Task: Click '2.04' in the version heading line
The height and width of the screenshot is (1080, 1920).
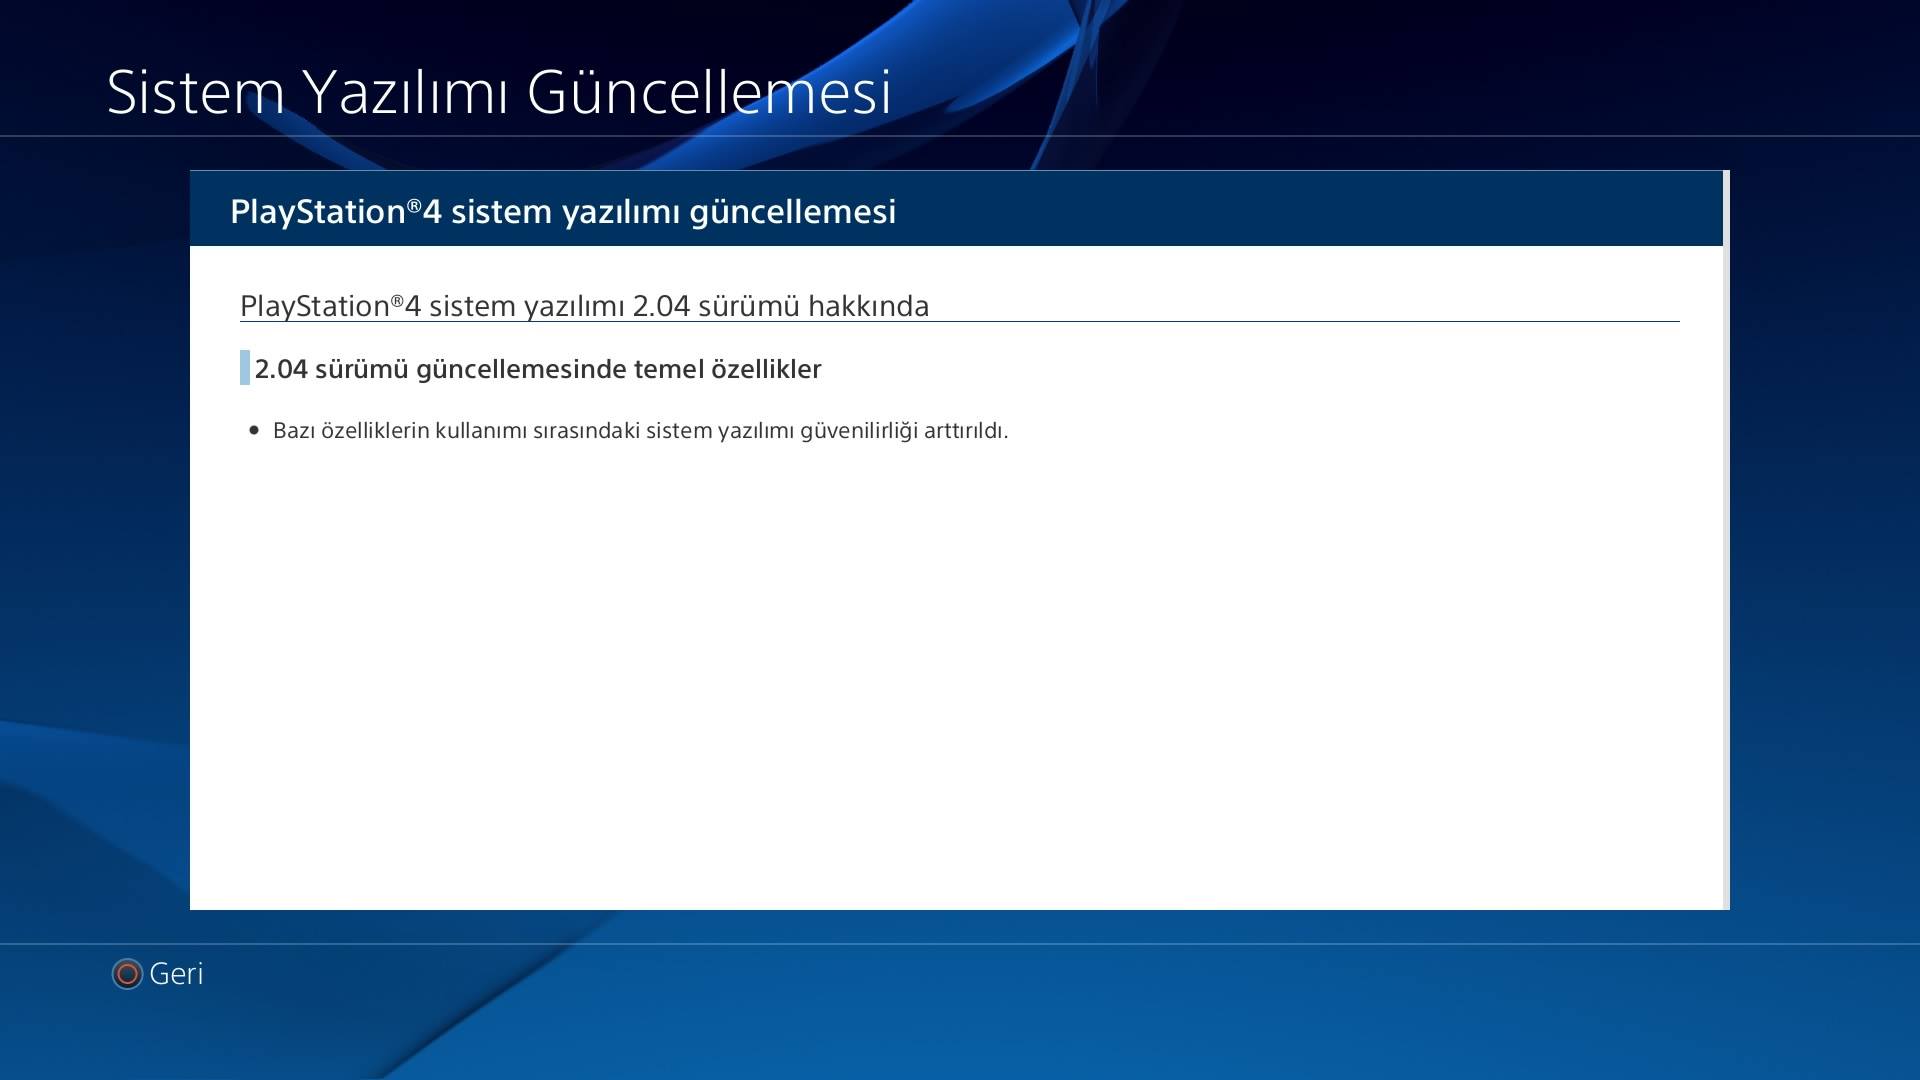Action: click(x=661, y=306)
